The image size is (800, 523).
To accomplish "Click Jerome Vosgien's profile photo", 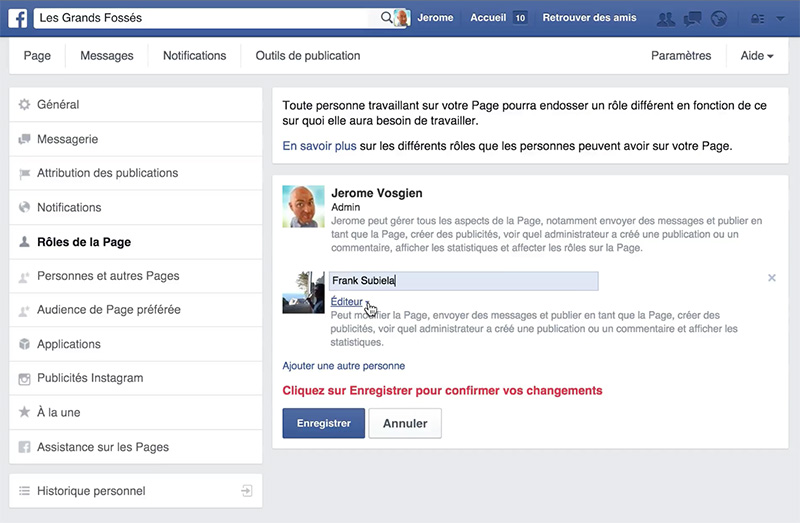I will coord(304,206).
